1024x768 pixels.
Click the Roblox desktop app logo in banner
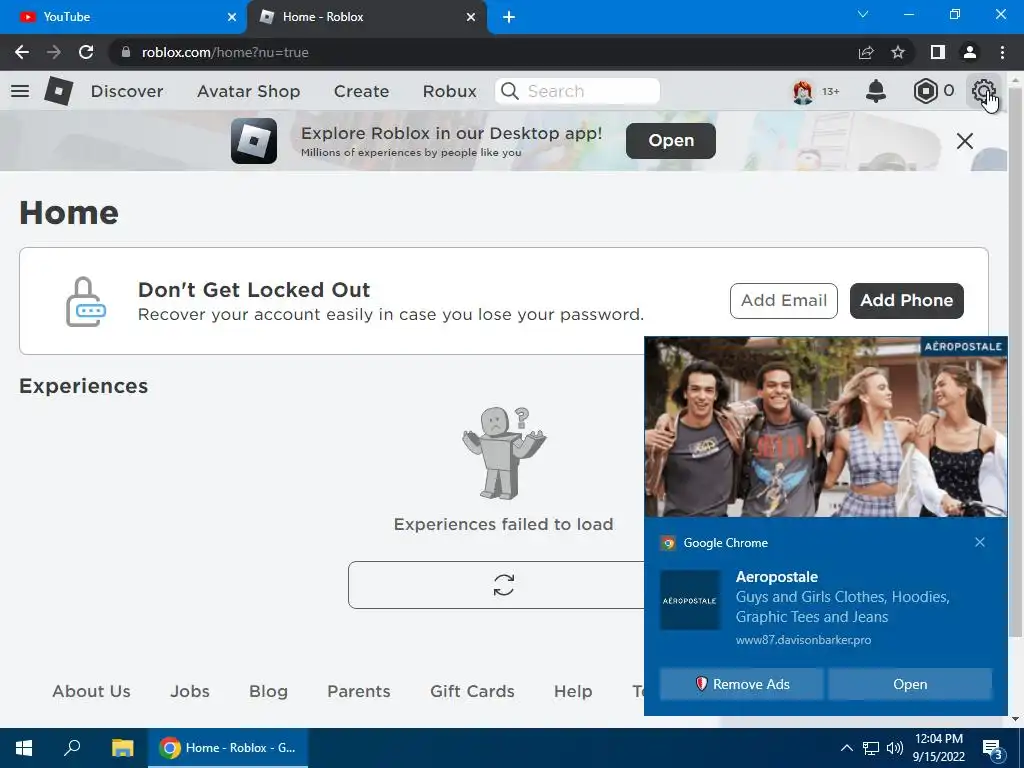[254, 140]
